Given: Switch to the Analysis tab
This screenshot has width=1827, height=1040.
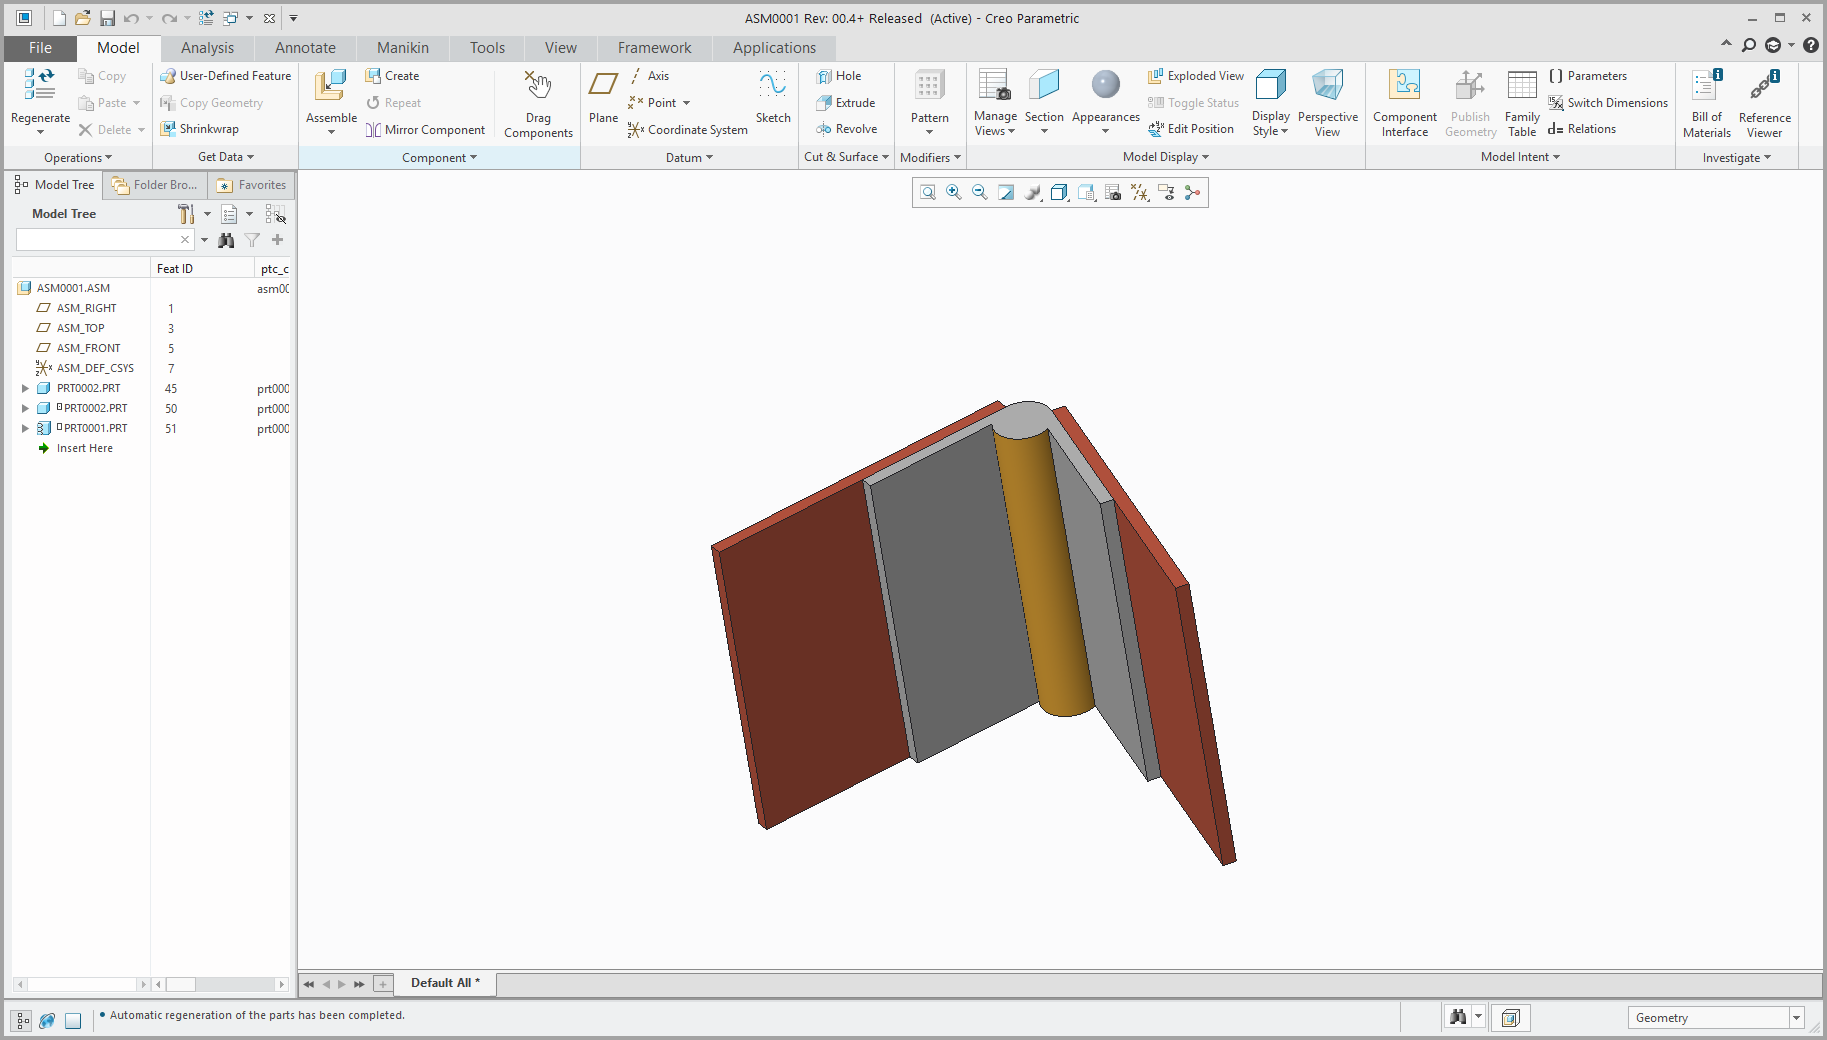Looking at the screenshot, I should [207, 48].
